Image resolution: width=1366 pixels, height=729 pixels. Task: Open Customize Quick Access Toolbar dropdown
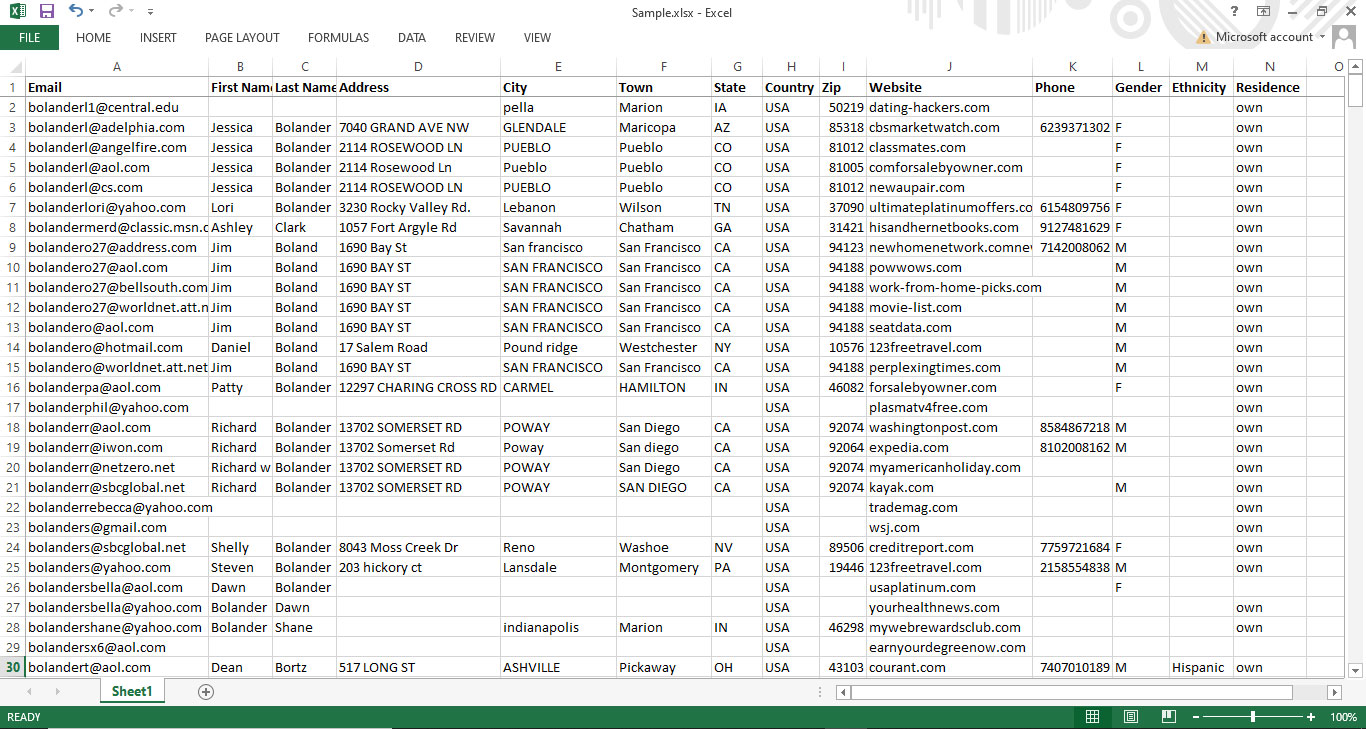tap(150, 12)
